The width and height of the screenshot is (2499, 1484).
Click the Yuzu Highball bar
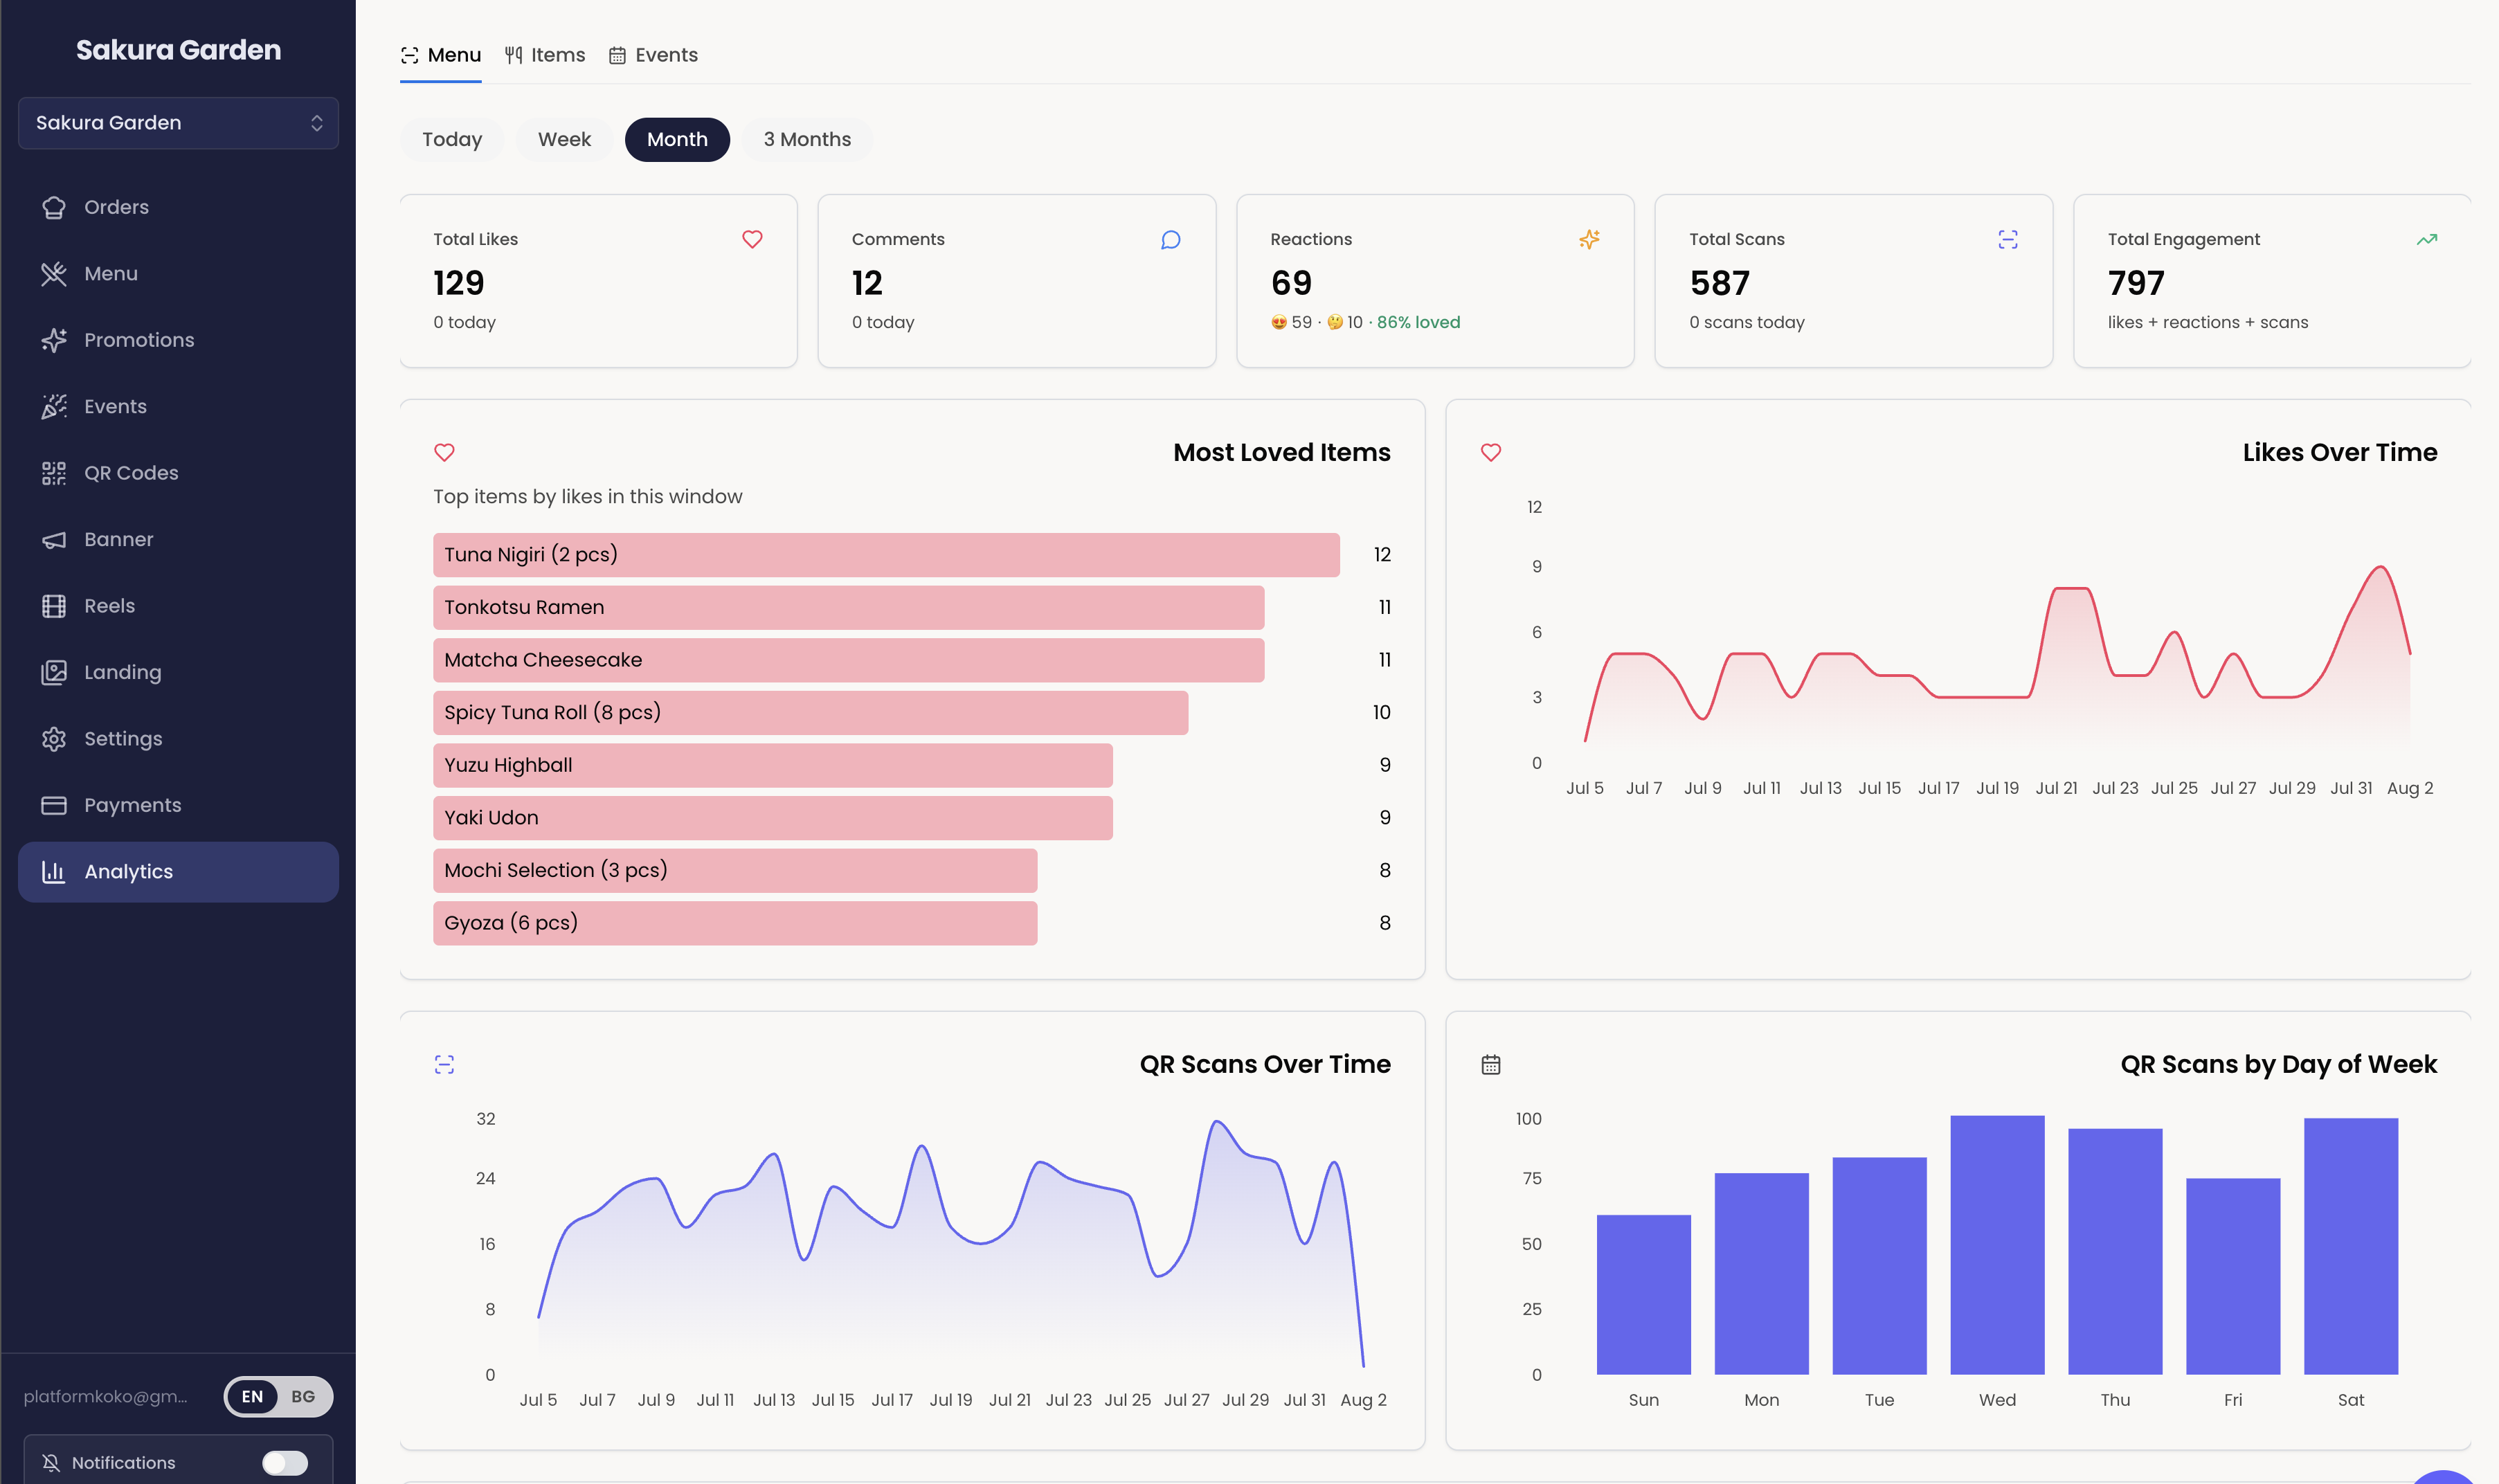coord(773,766)
